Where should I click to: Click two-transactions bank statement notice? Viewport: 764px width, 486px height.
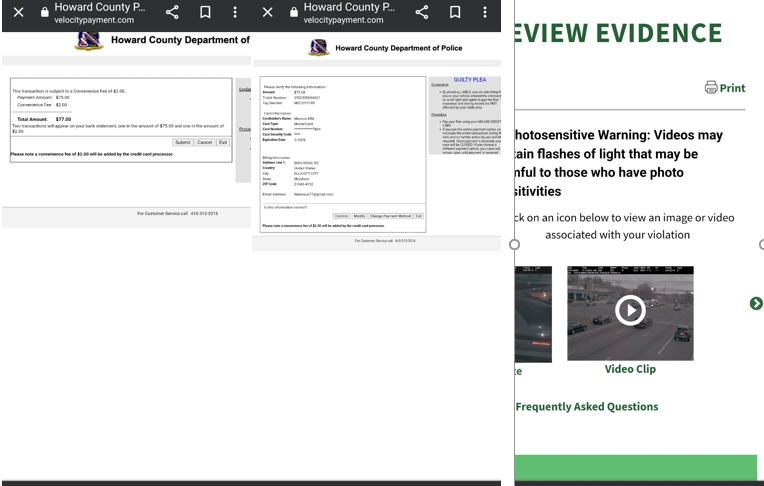coord(118,129)
